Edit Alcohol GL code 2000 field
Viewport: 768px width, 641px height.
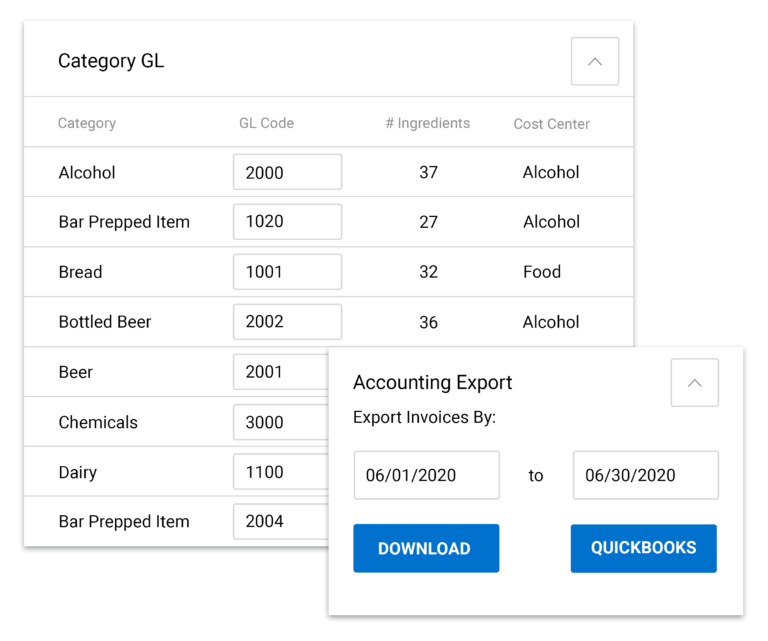(287, 172)
